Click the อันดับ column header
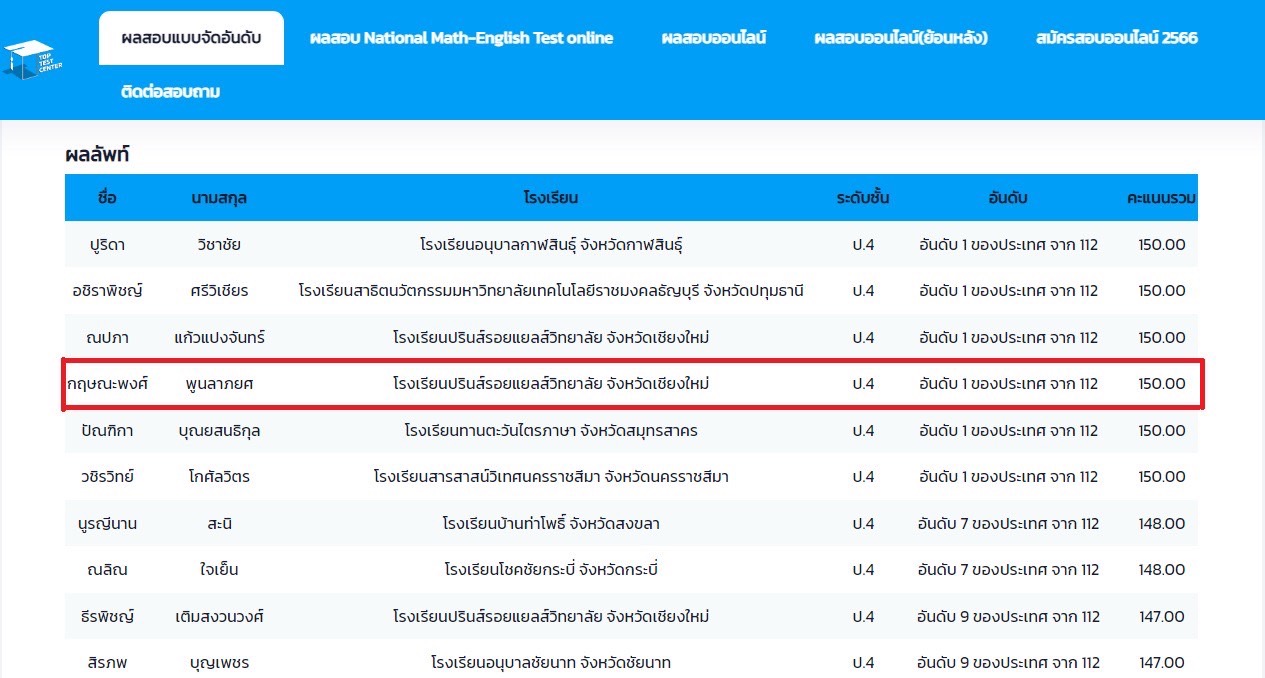 click(x=1008, y=198)
